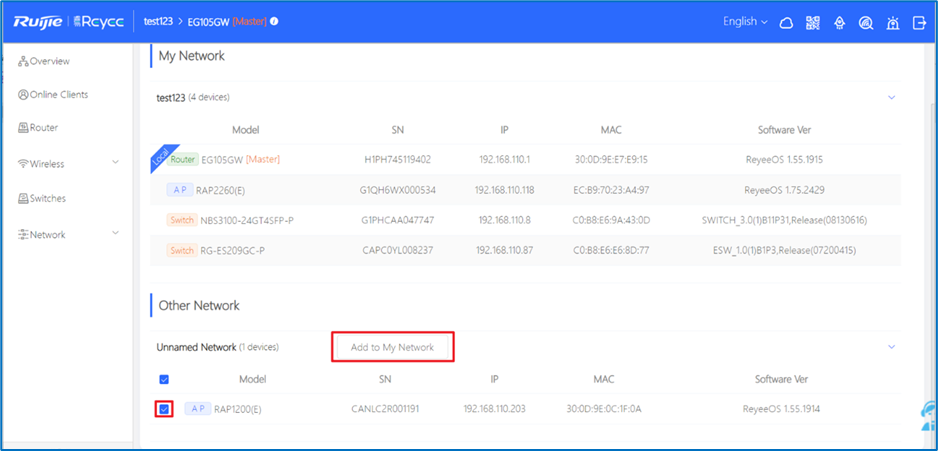Toggle the select-all checkbox in Other Network
Viewport: 938px width, 451px height.
pos(164,379)
